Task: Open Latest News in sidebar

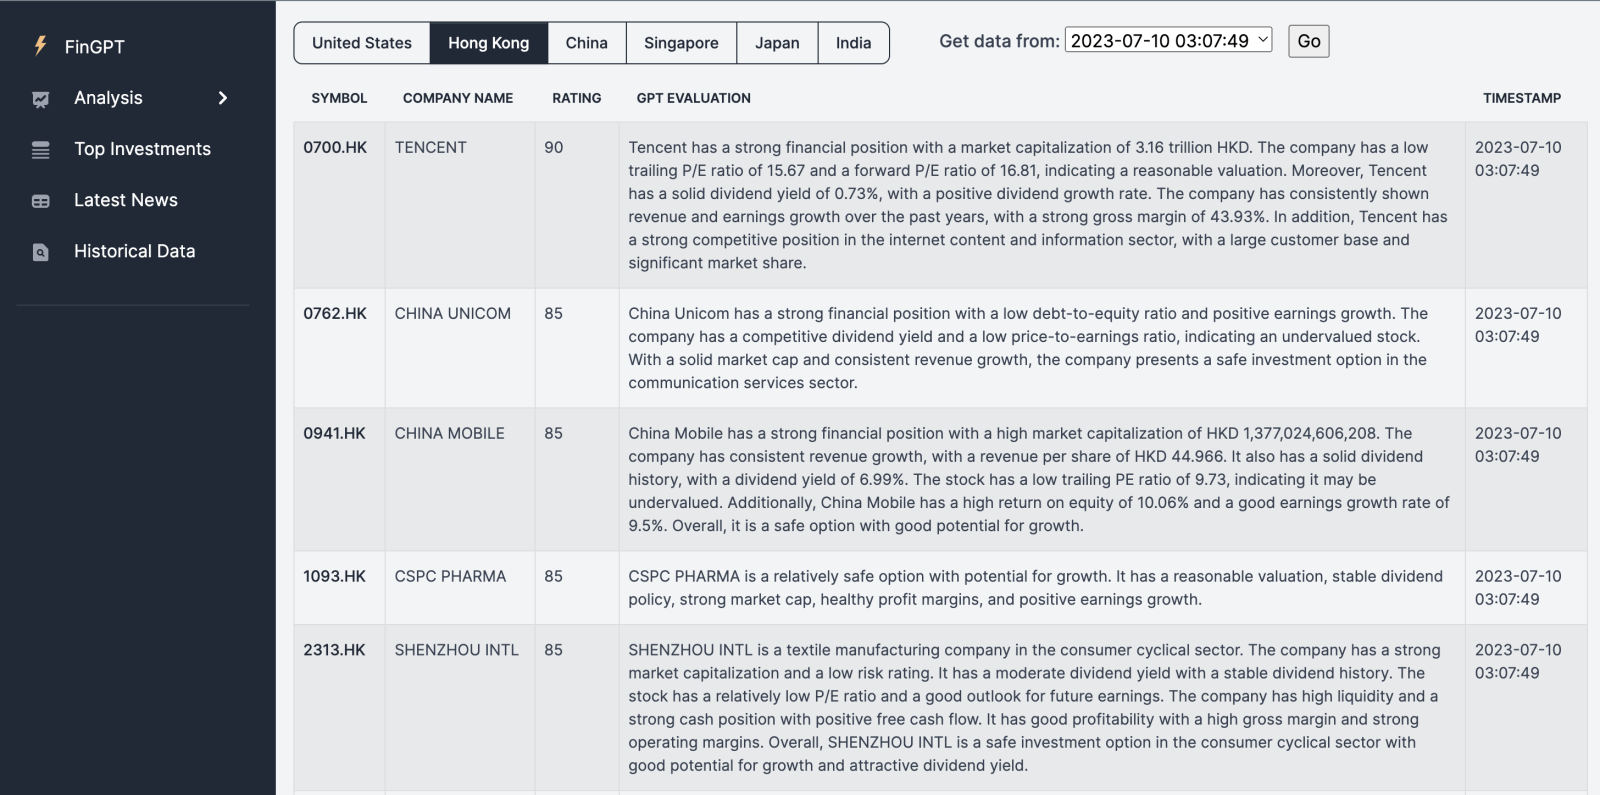Action: [x=126, y=200]
